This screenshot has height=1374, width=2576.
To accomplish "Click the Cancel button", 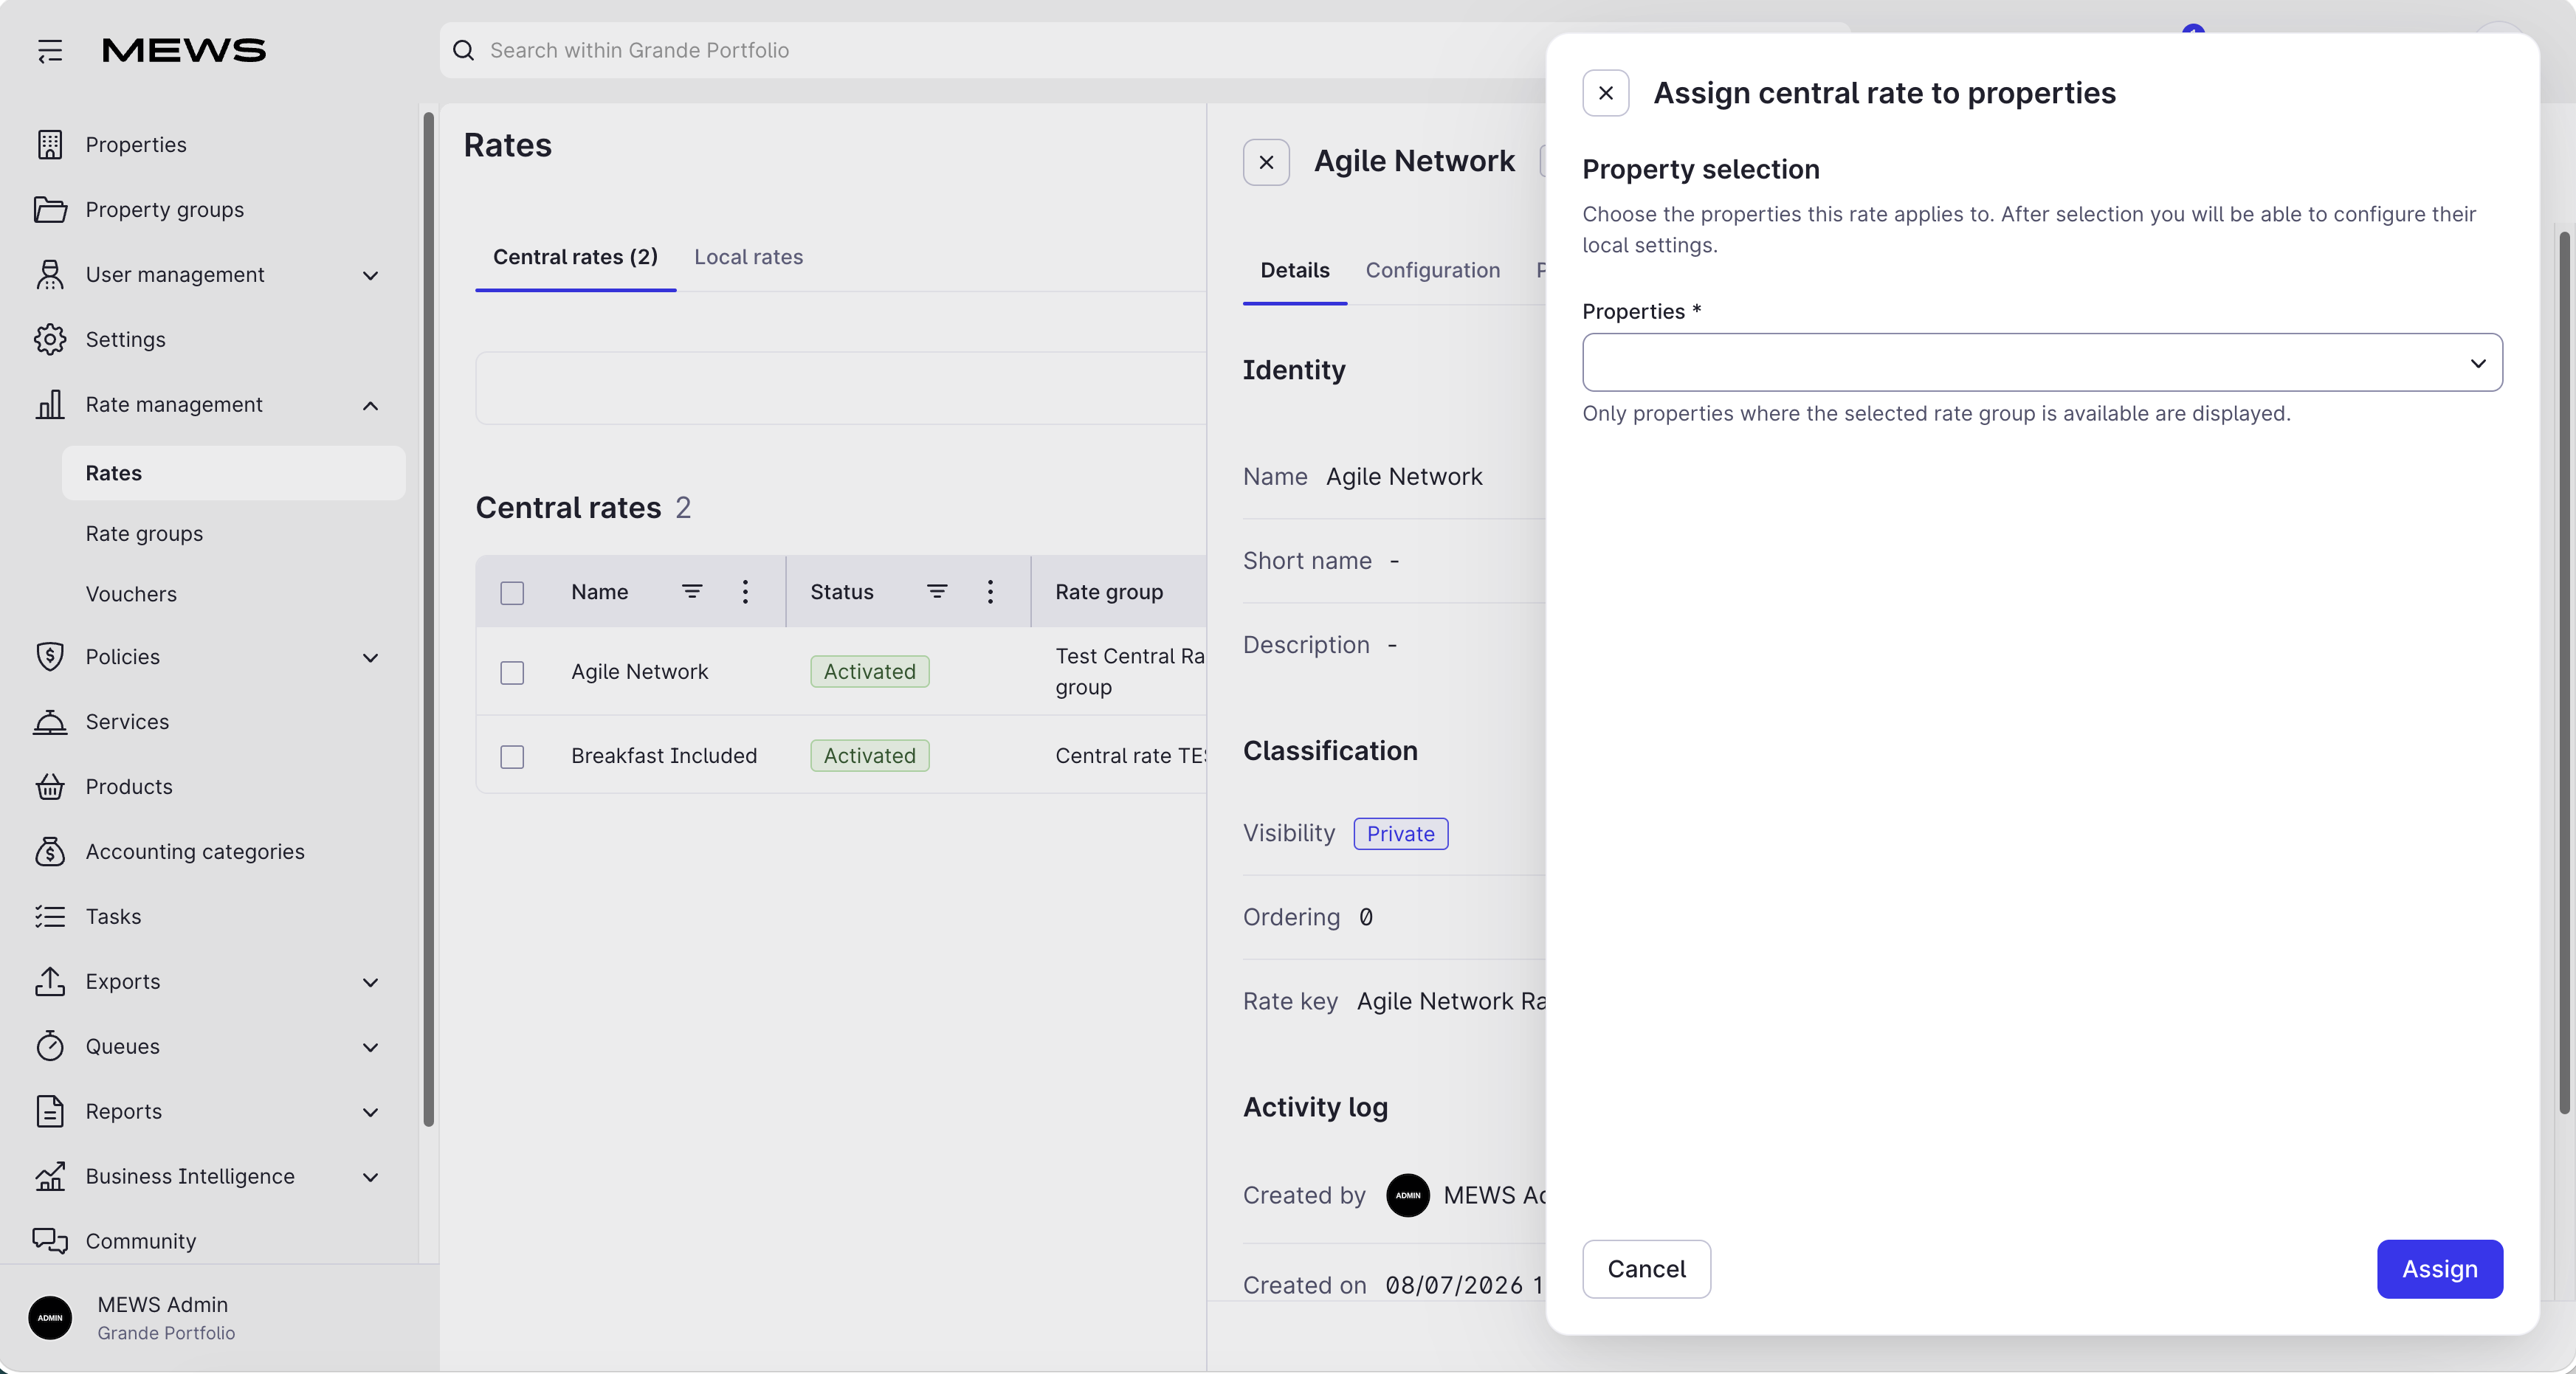I will click(x=1646, y=1268).
